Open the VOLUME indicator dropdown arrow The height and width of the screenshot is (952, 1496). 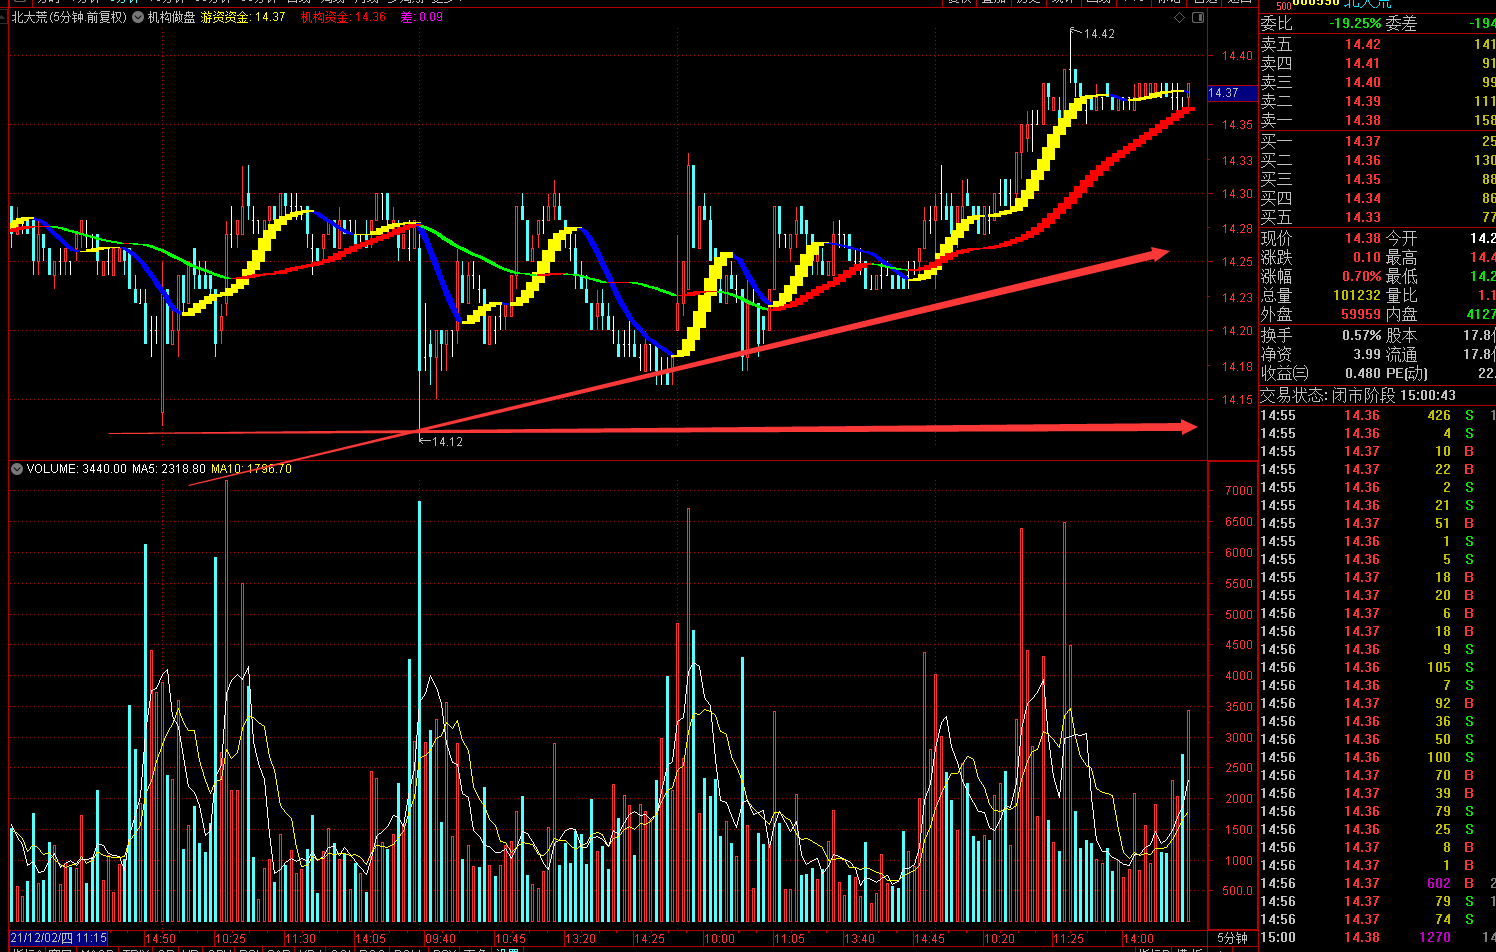17,469
